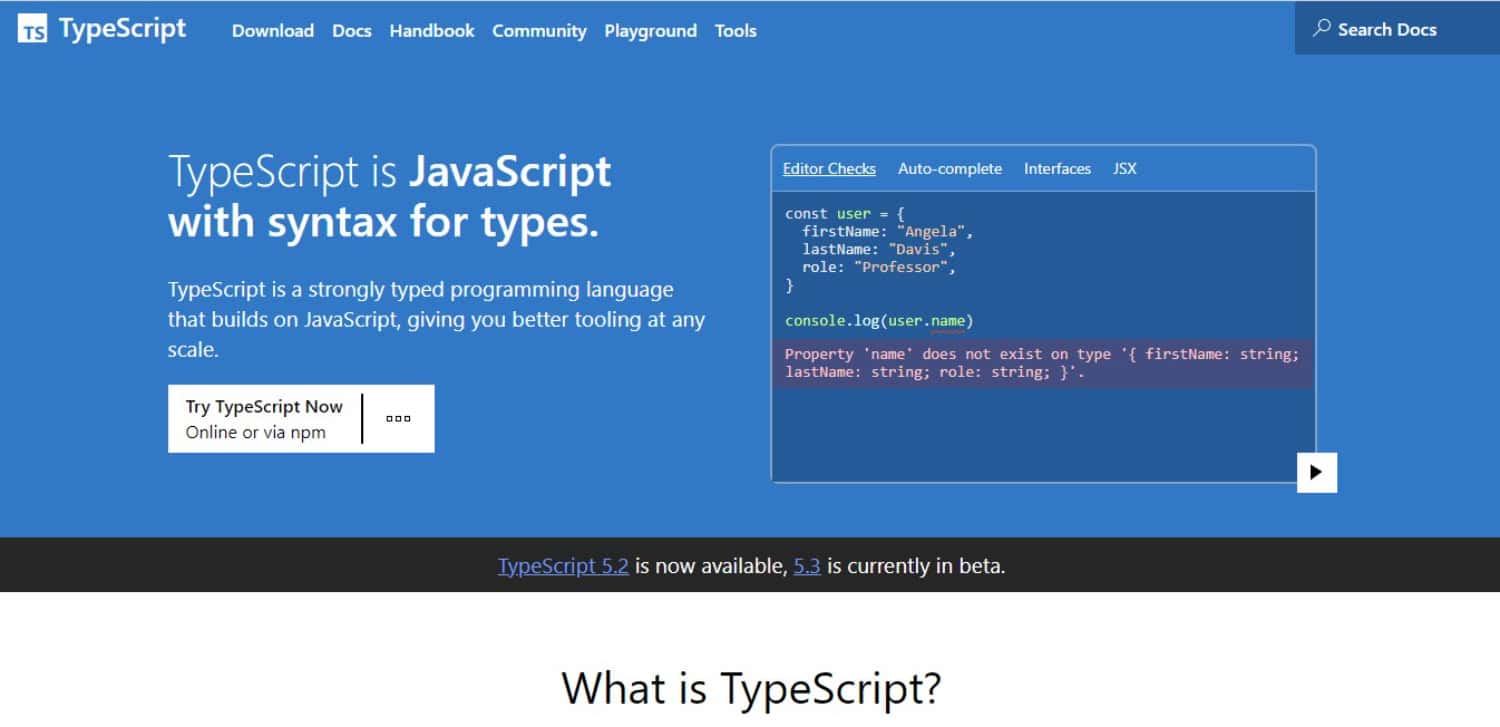Open the three-dots options beside Try TypeScript

click(398, 419)
